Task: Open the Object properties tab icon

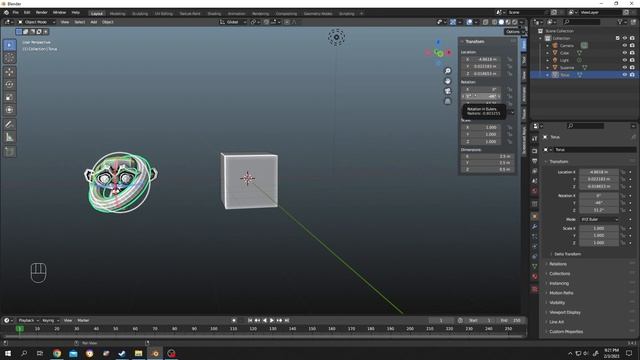Action: [x=534, y=216]
